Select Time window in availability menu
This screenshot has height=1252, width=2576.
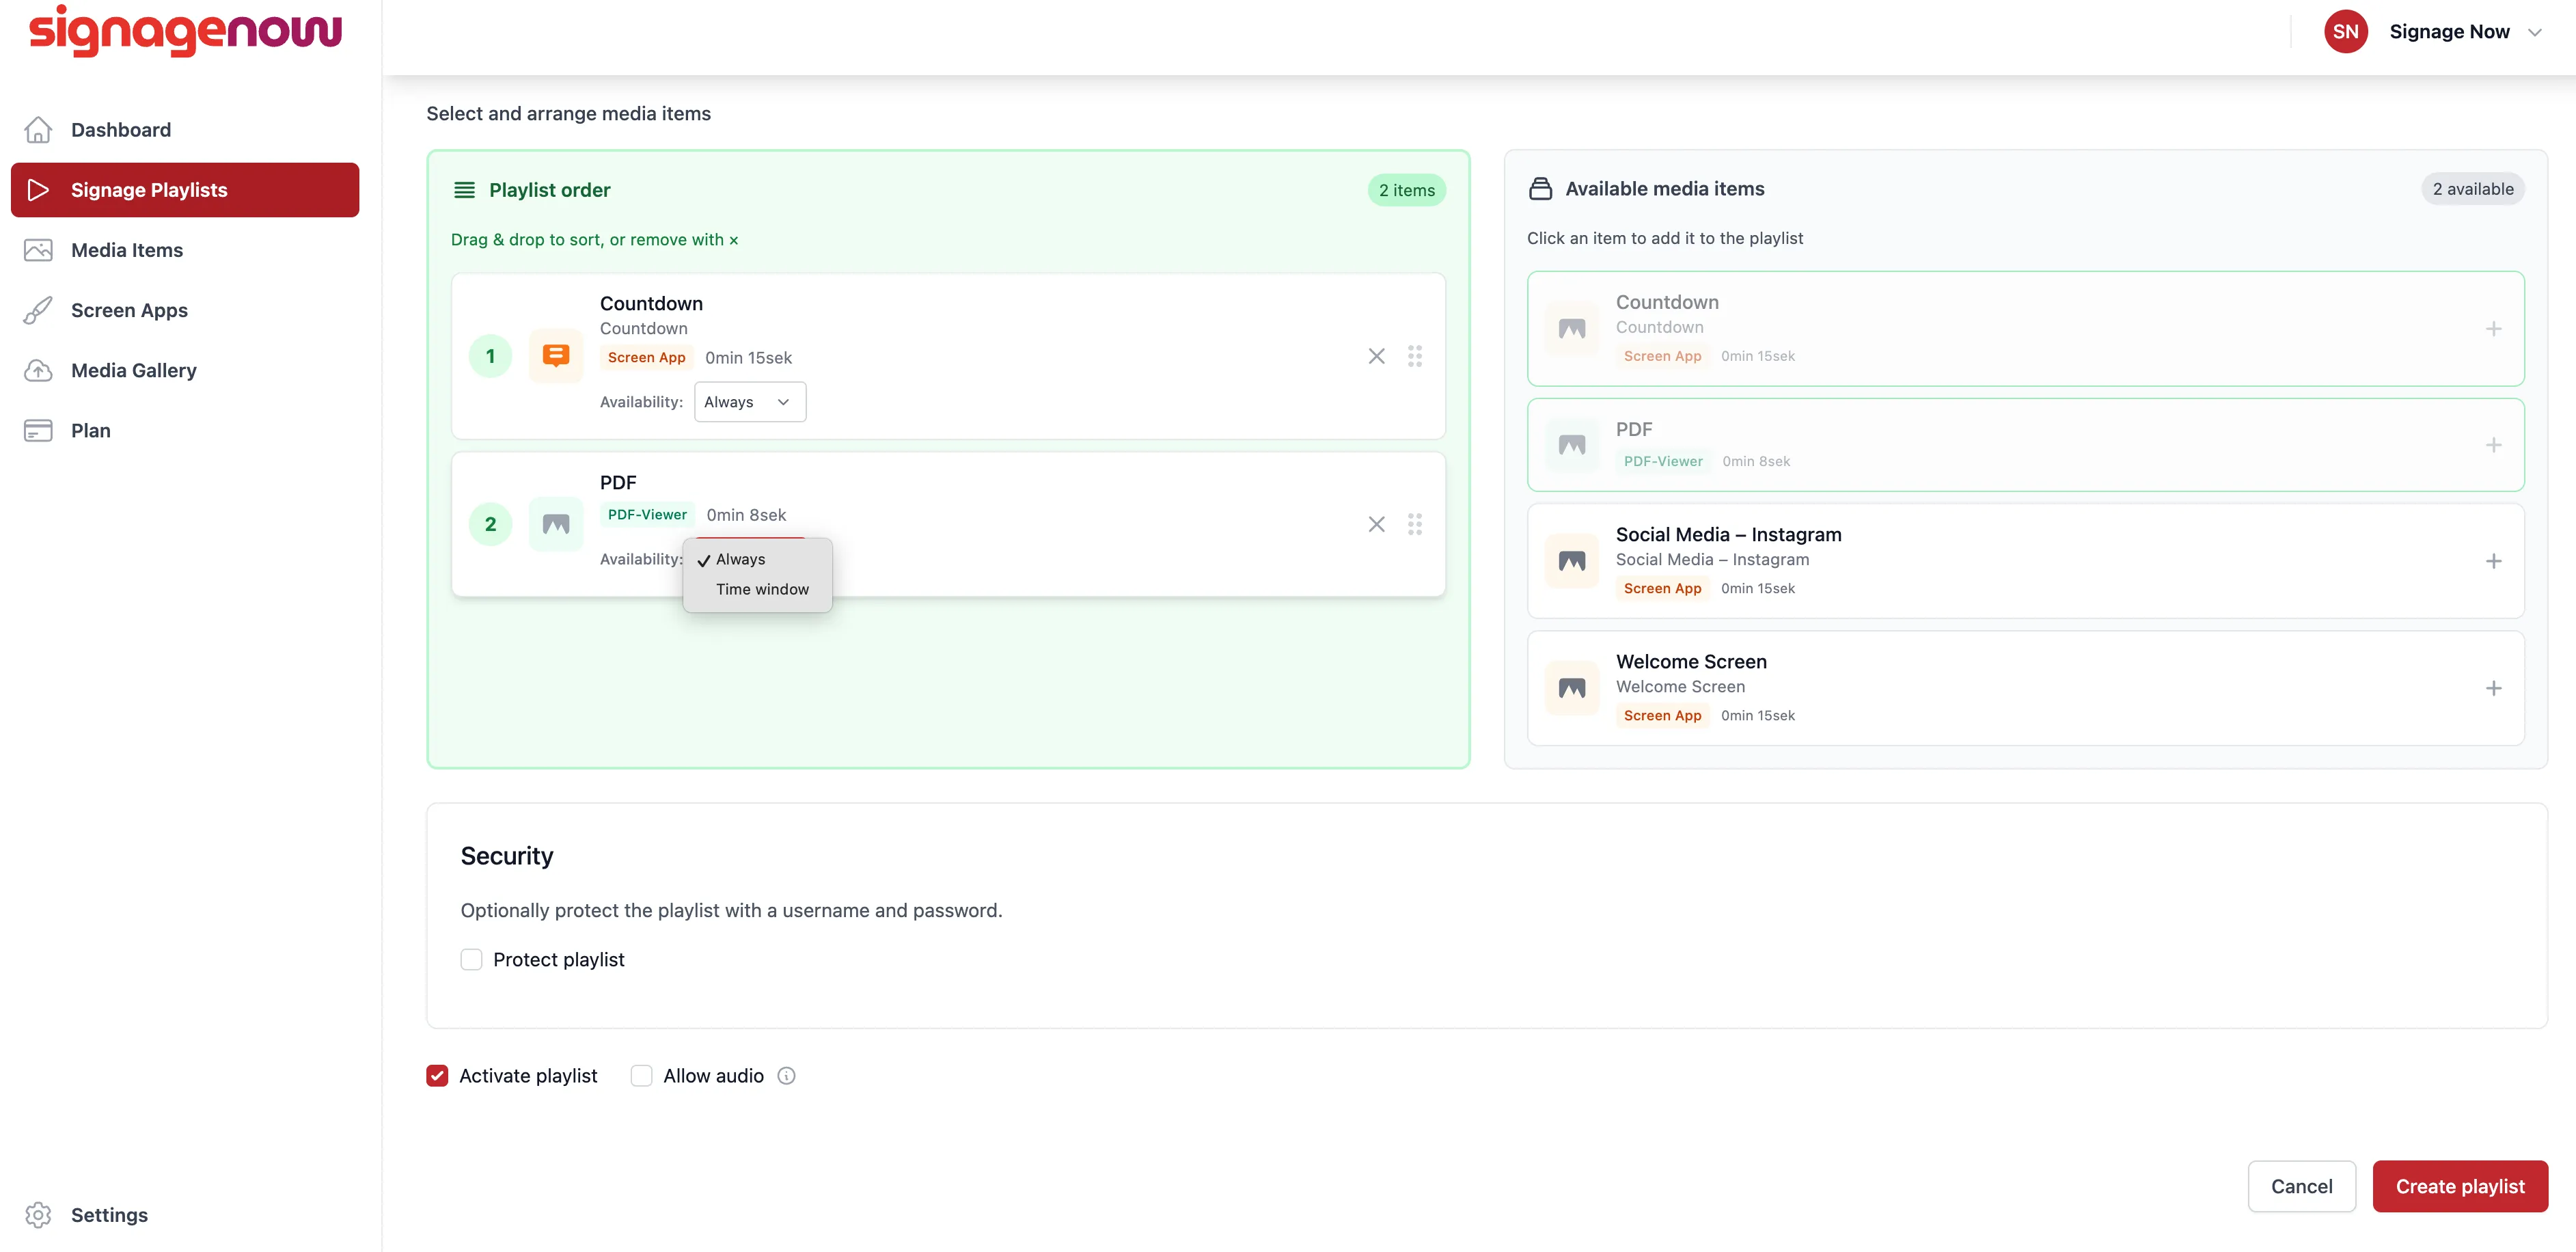pyautogui.click(x=757, y=589)
